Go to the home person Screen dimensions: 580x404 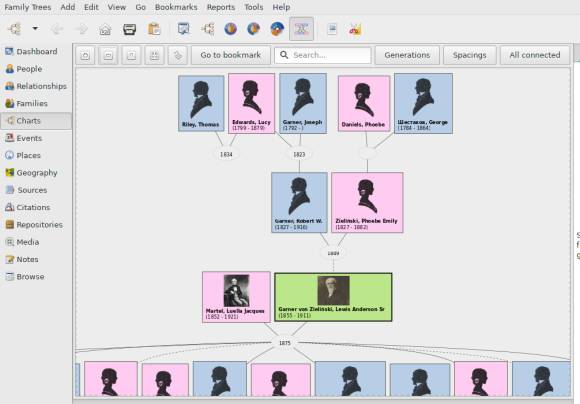click(x=105, y=29)
